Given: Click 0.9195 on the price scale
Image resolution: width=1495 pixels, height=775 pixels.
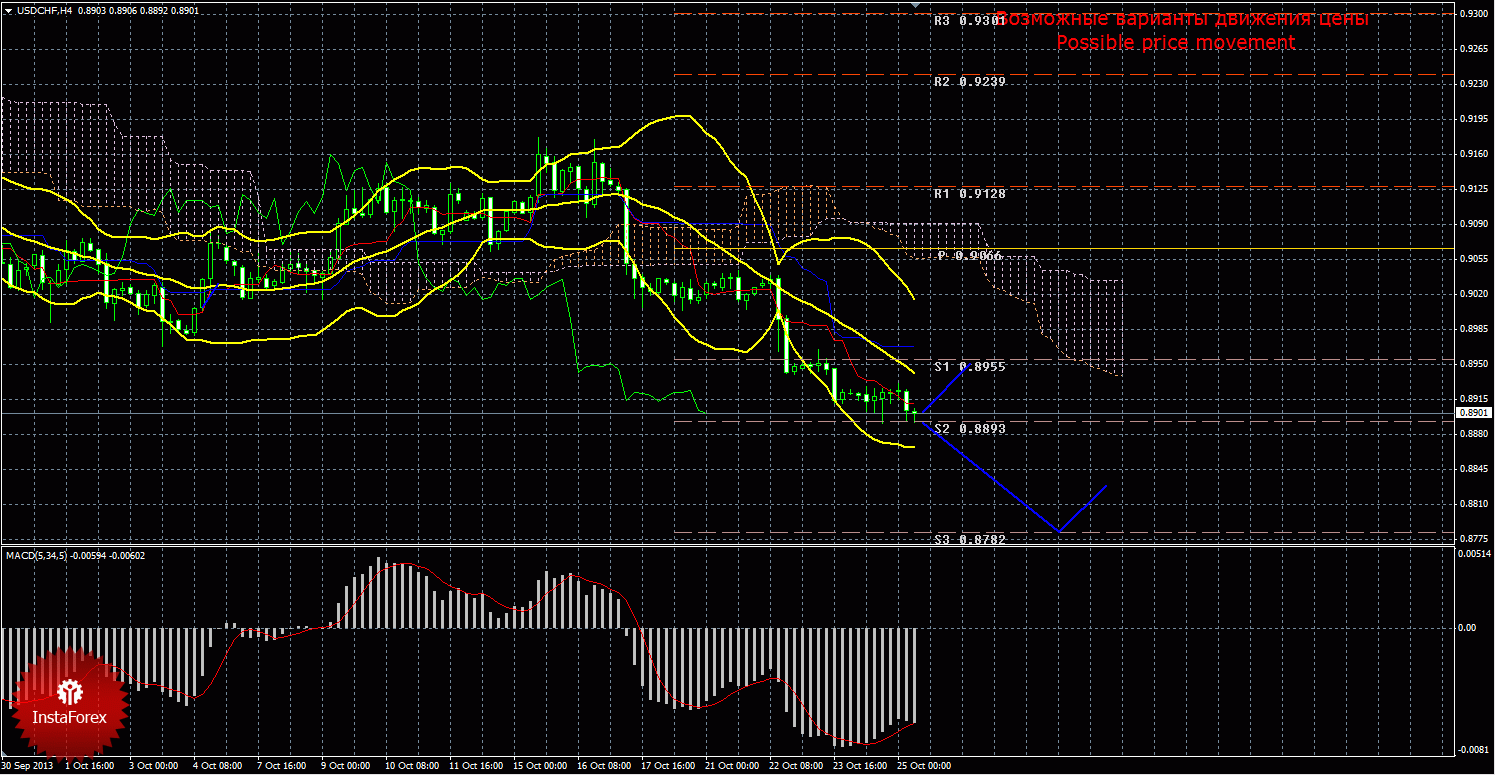Looking at the screenshot, I should click(x=1475, y=119).
